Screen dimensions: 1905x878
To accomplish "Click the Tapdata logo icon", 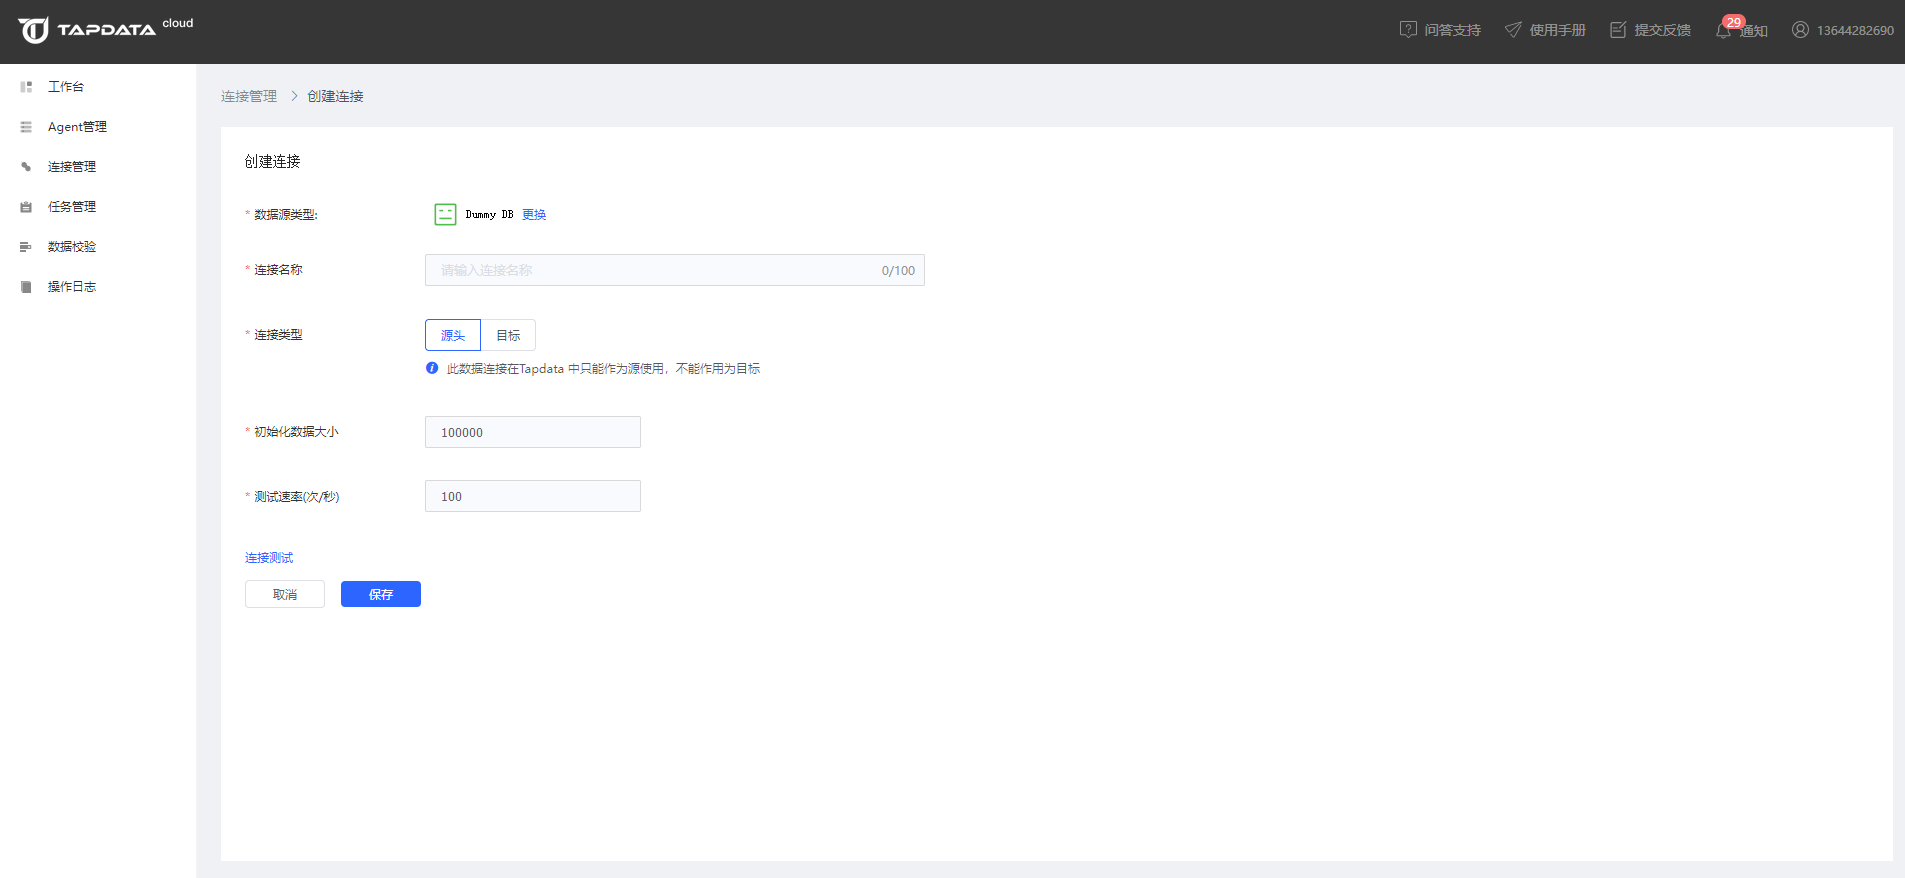I will point(33,30).
